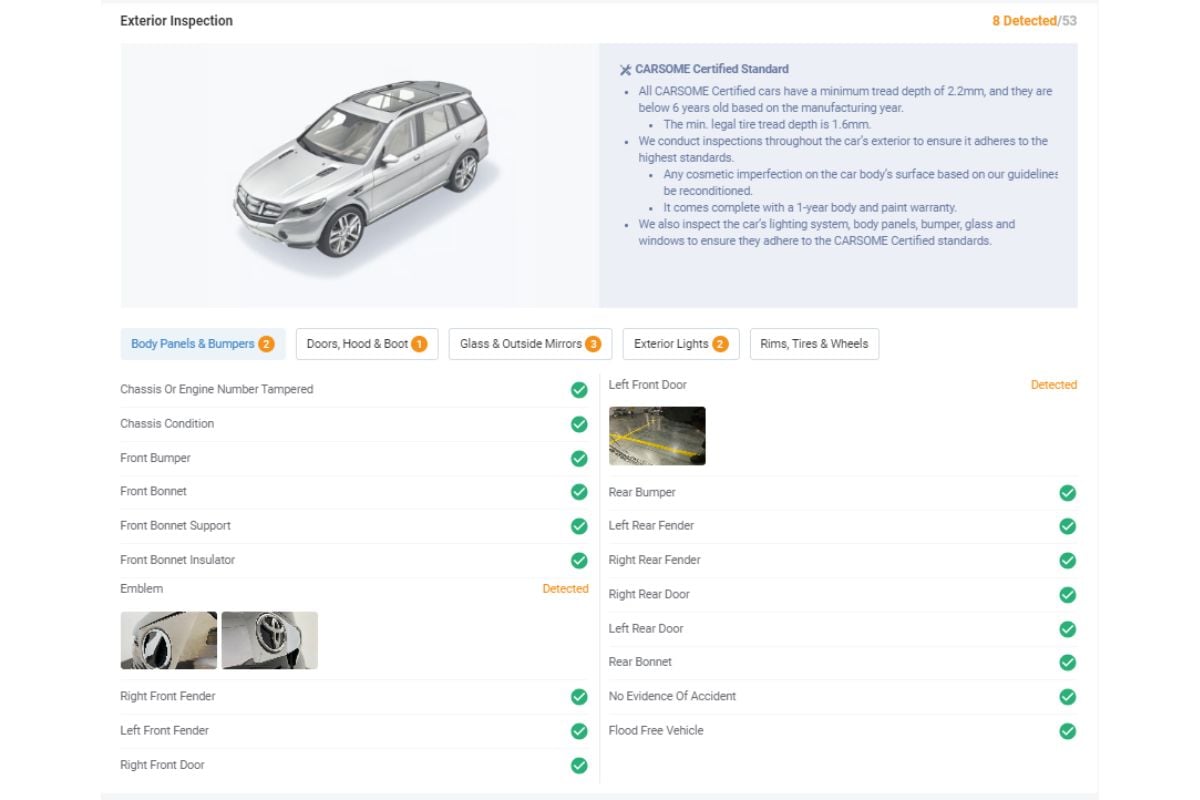This screenshot has height=800, width=1200.
Task: Click the verified check for Rear Bumper
Action: point(1067,492)
